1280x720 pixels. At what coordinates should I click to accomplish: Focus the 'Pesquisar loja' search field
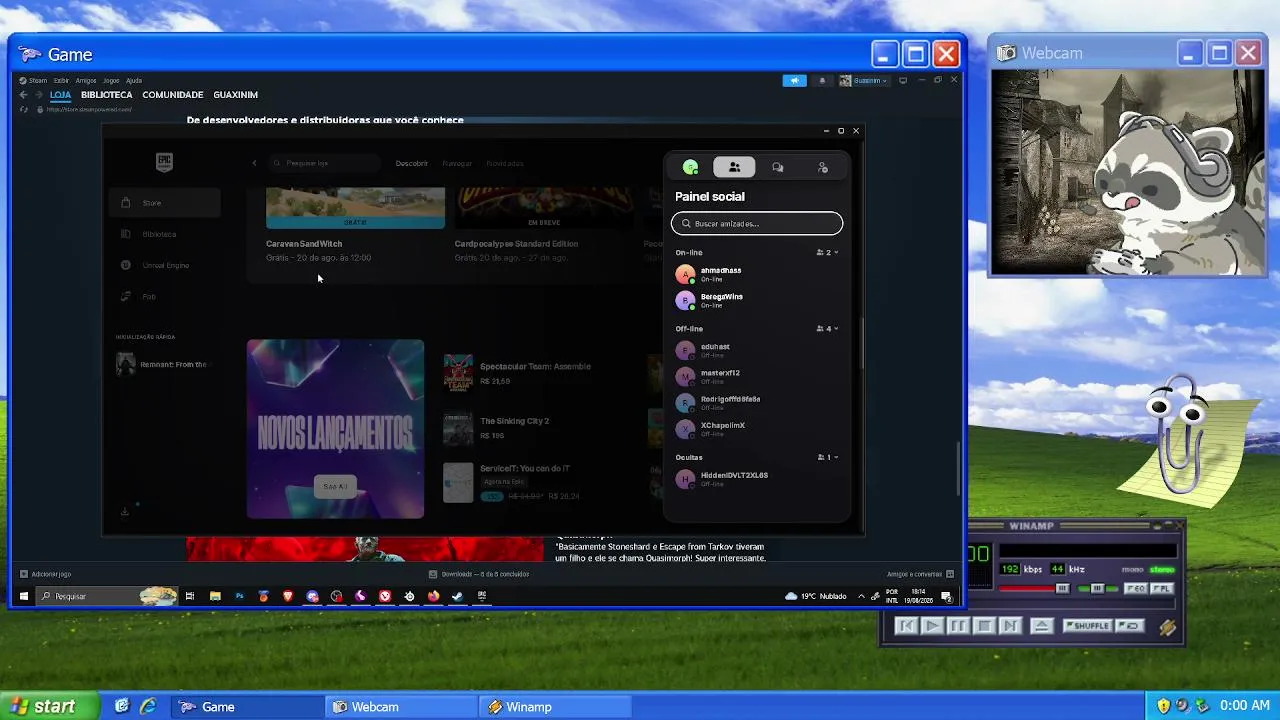click(x=324, y=163)
